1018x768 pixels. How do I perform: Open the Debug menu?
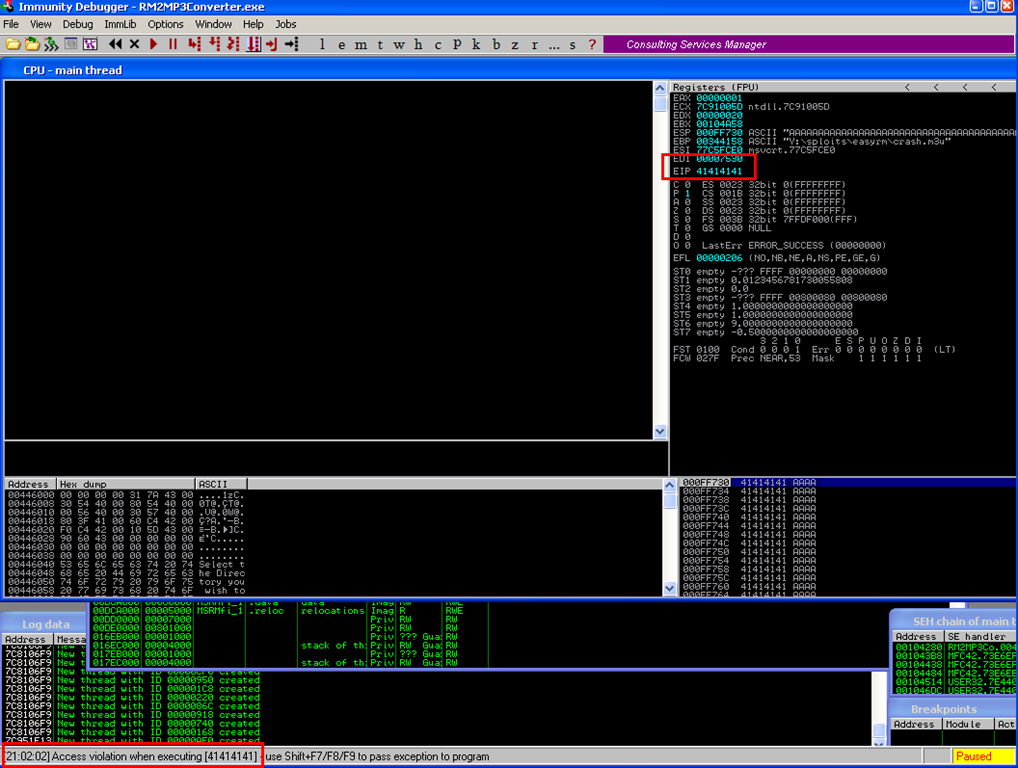77,24
